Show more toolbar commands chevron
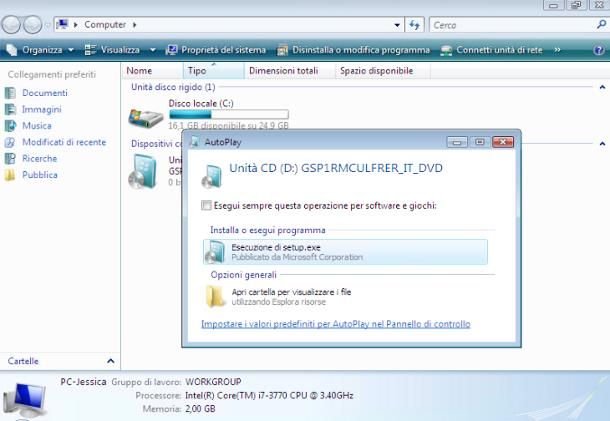The width and height of the screenshot is (610, 421). pyautogui.click(x=557, y=50)
